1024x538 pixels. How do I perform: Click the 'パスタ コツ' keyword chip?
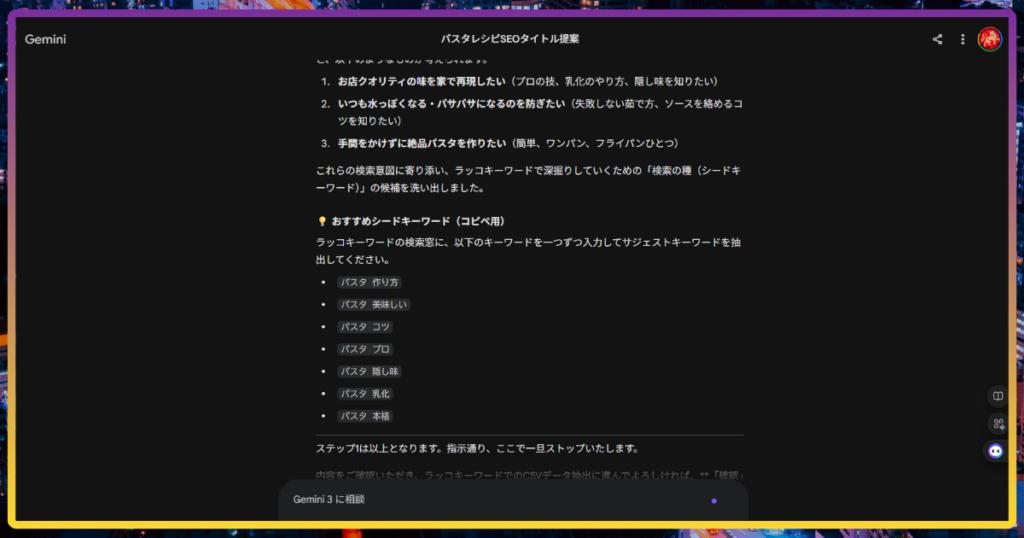coord(365,327)
